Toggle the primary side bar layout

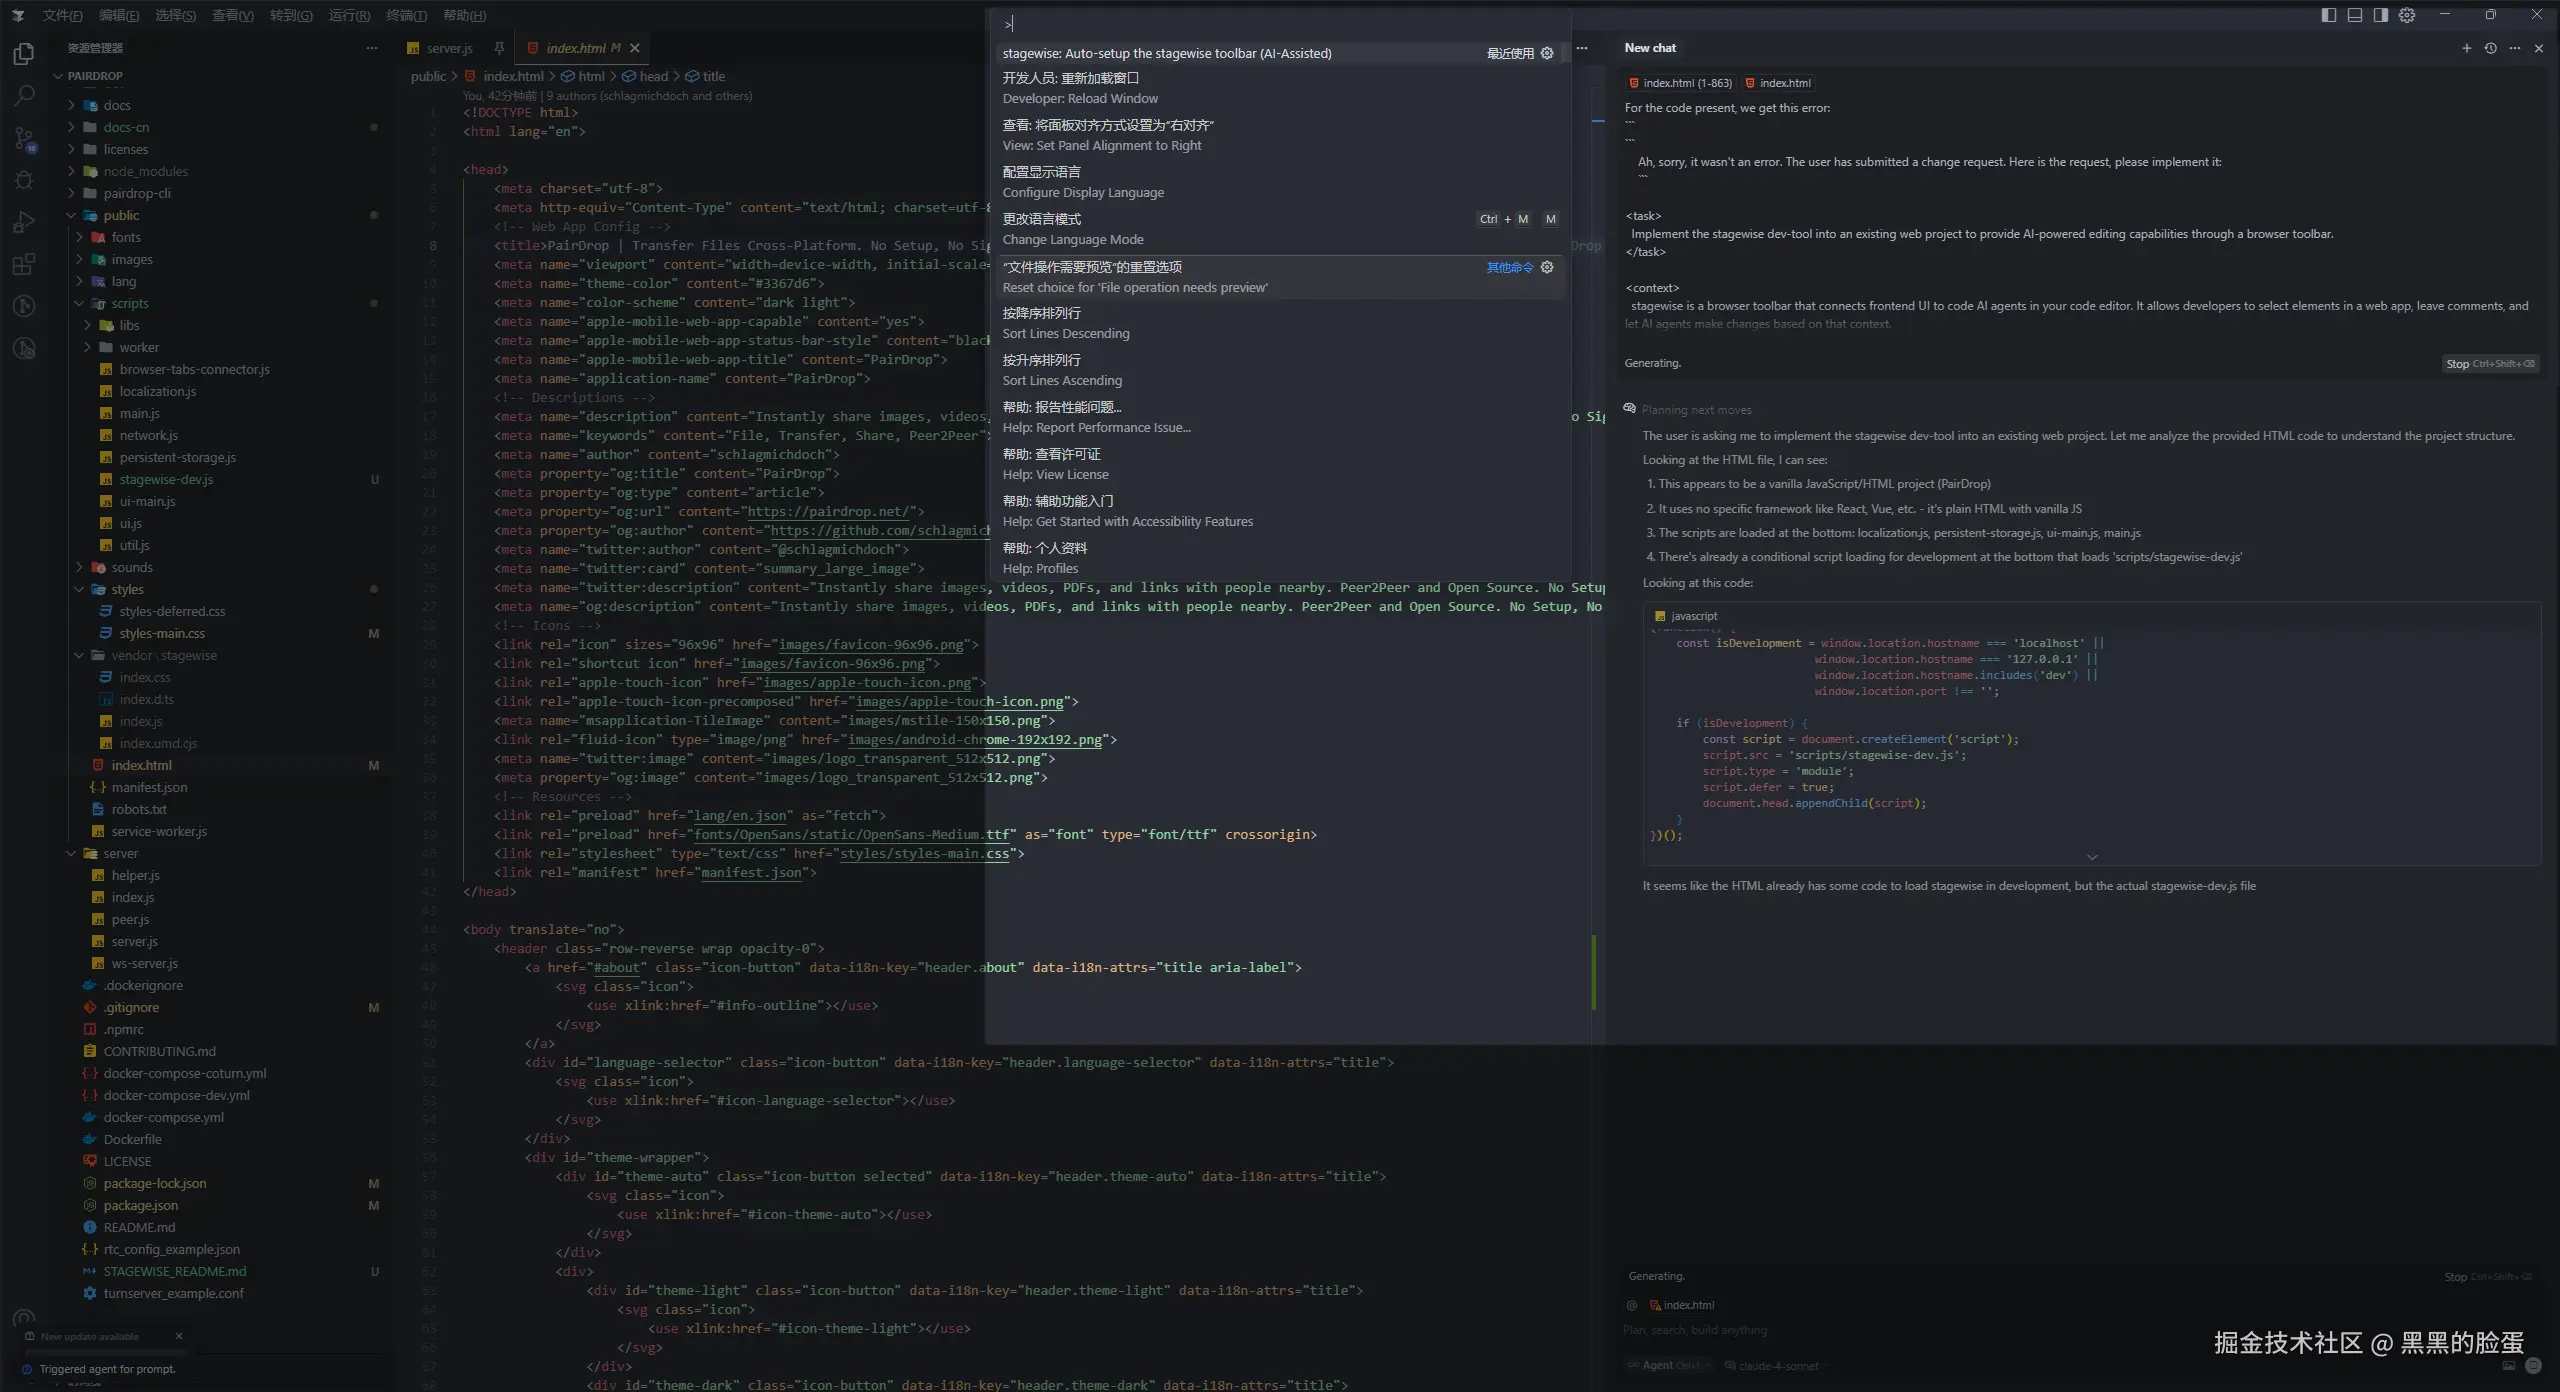pyautogui.click(x=2329, y=15)
